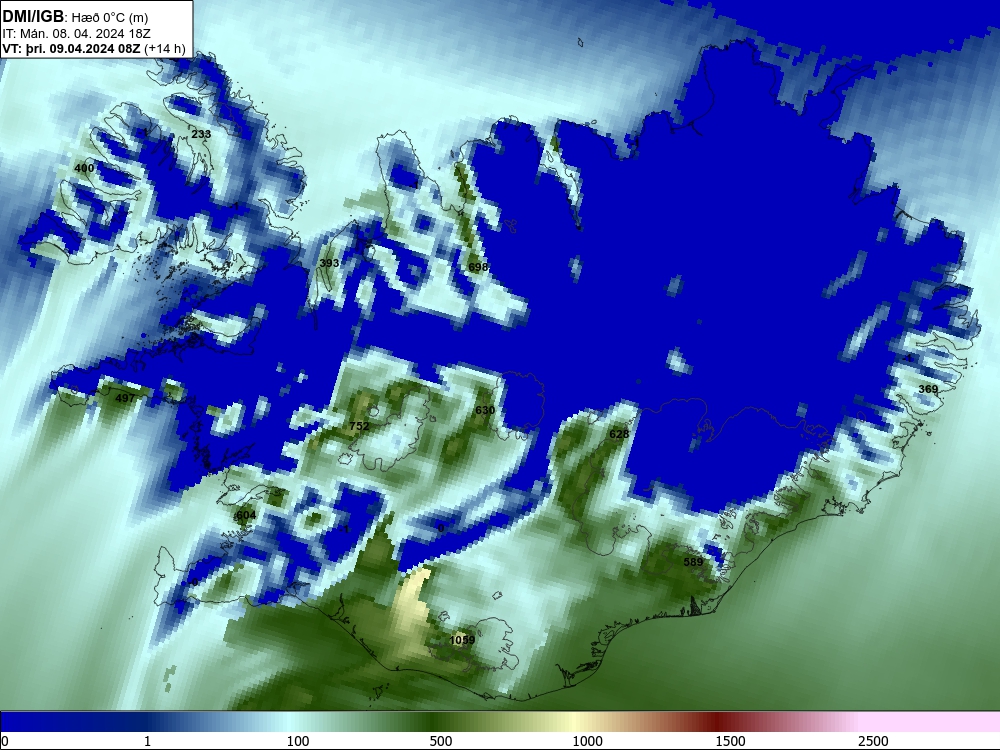The image size is (1000, 750).
Task: Click the 604 height value label
Action: coord(246,515)
